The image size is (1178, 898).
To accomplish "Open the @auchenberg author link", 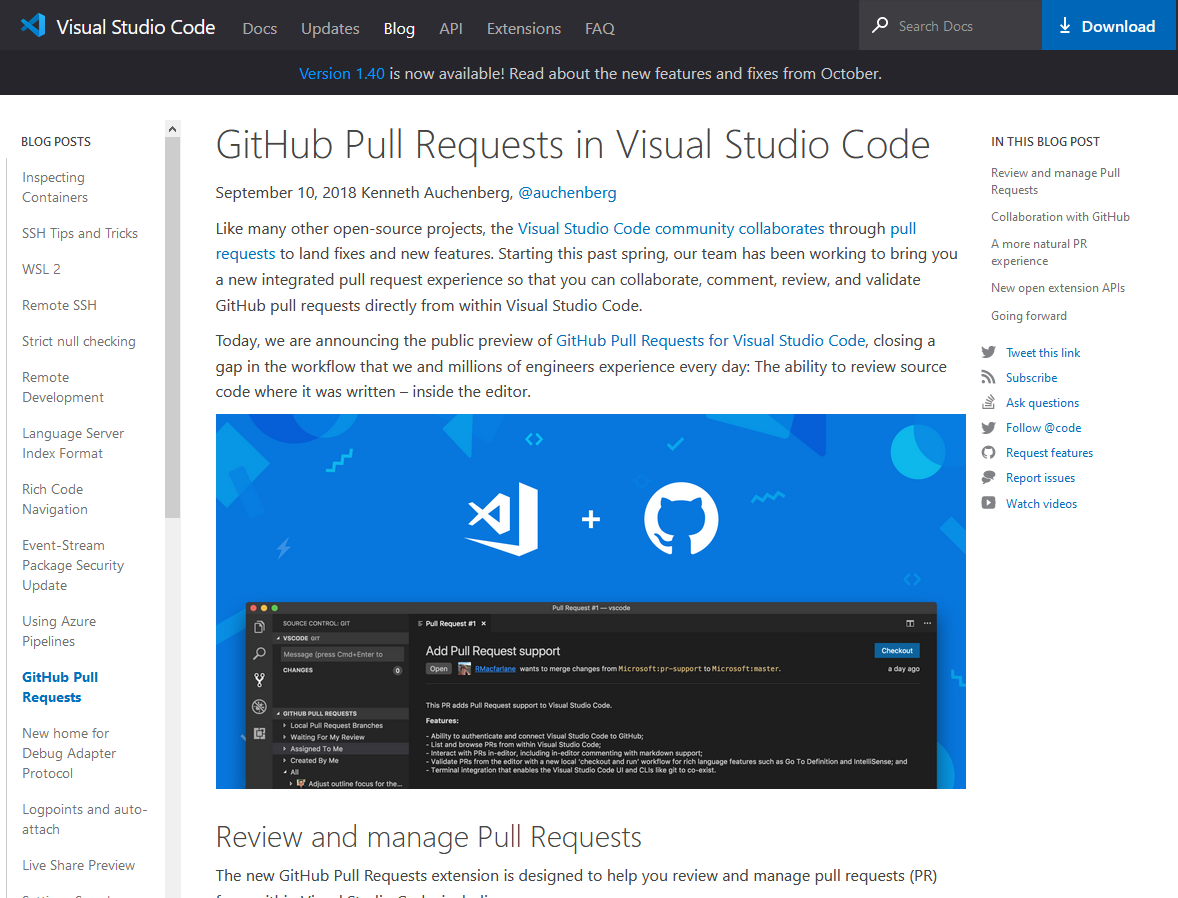I will (x=567, y=193).
